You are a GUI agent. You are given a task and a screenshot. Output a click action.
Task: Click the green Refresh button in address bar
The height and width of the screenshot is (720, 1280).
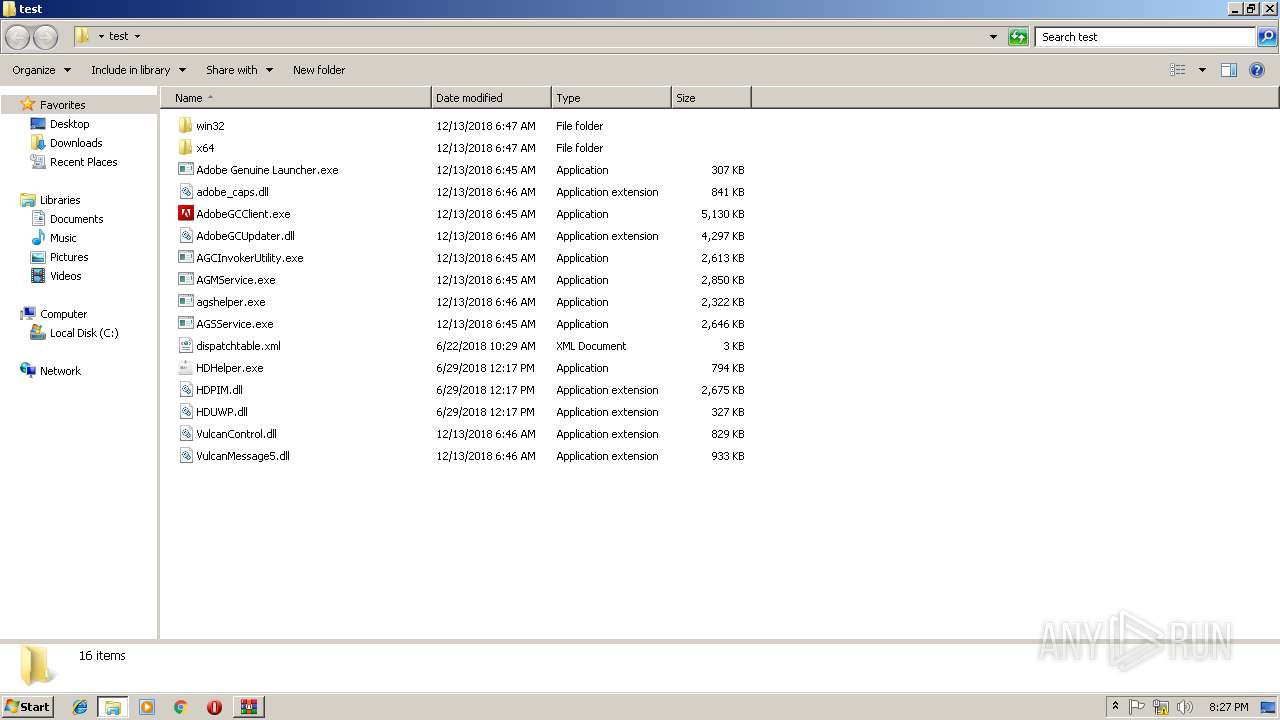pos(1018,37)
